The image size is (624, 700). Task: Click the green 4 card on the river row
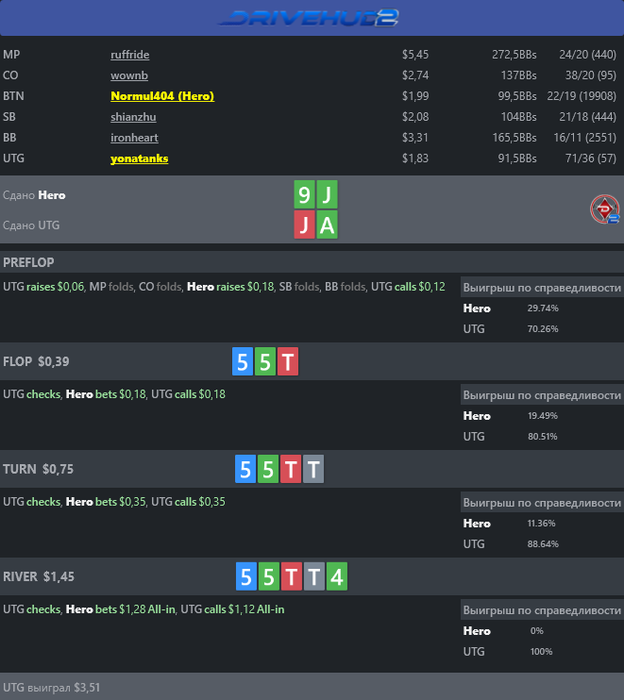(337, 576)
